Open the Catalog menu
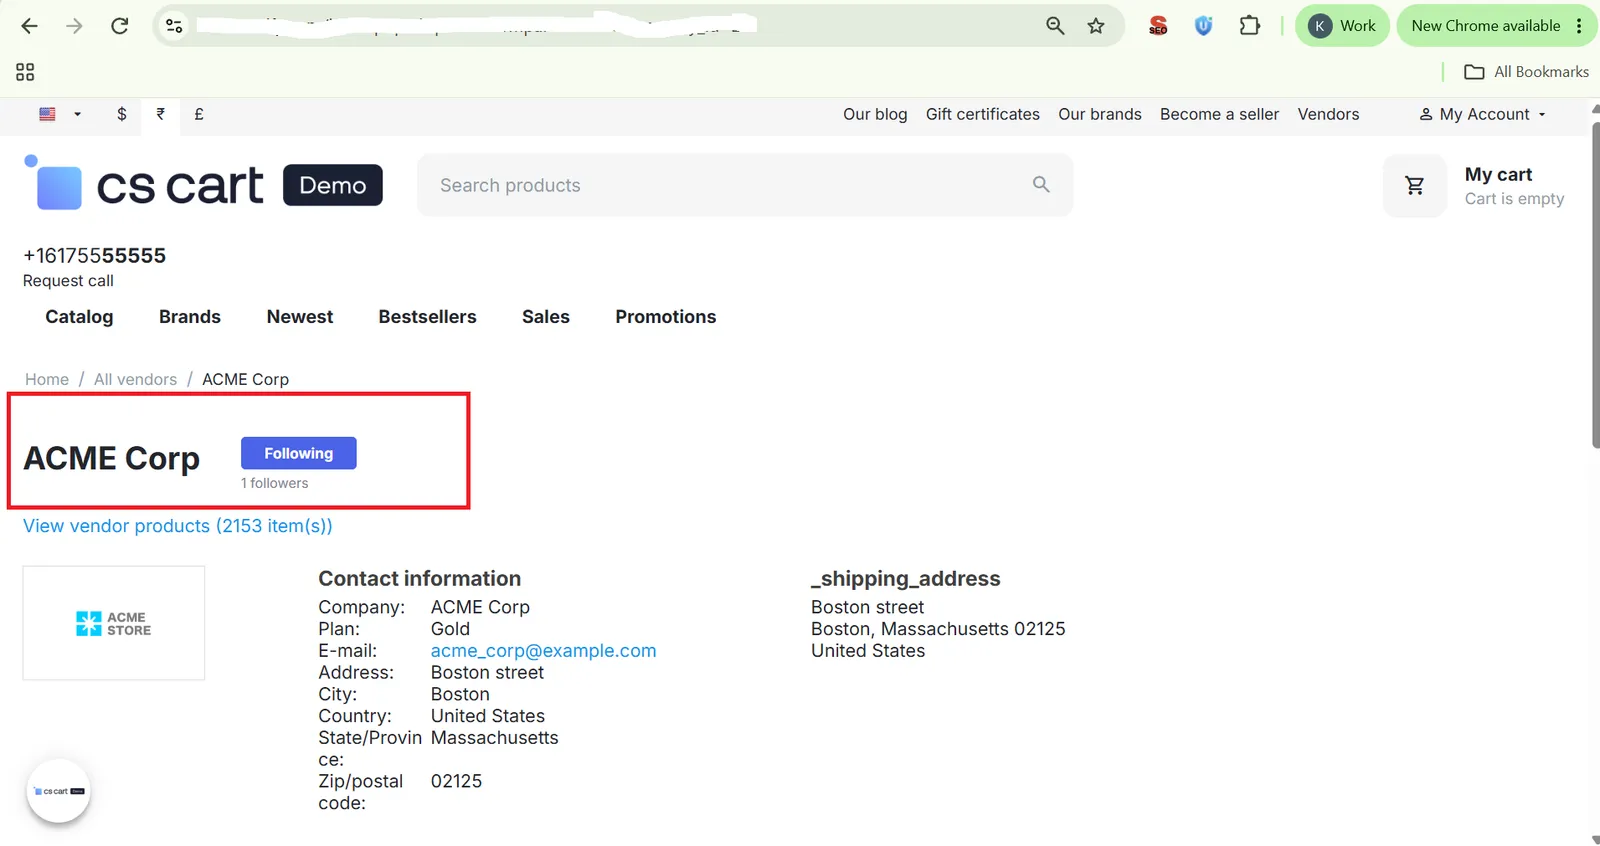This screenshot has width=1600, height=846. tap(79, 317)
